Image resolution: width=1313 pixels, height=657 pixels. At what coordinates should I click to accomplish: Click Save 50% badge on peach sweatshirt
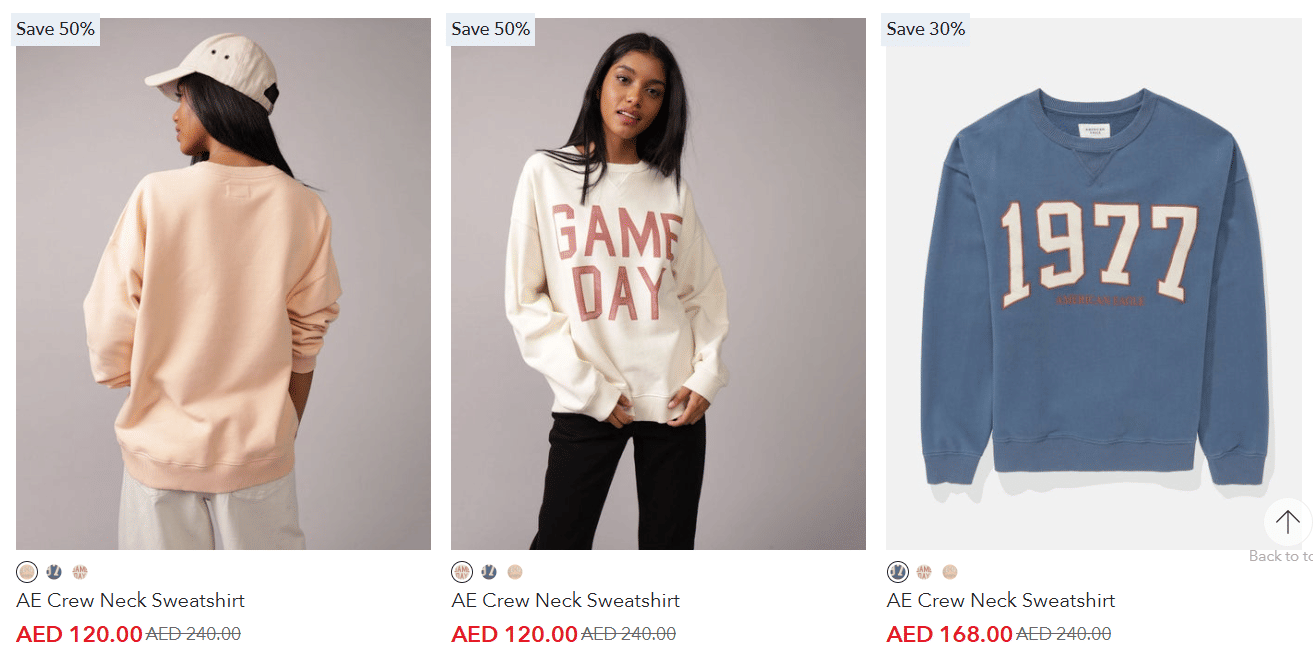(56, 29)
